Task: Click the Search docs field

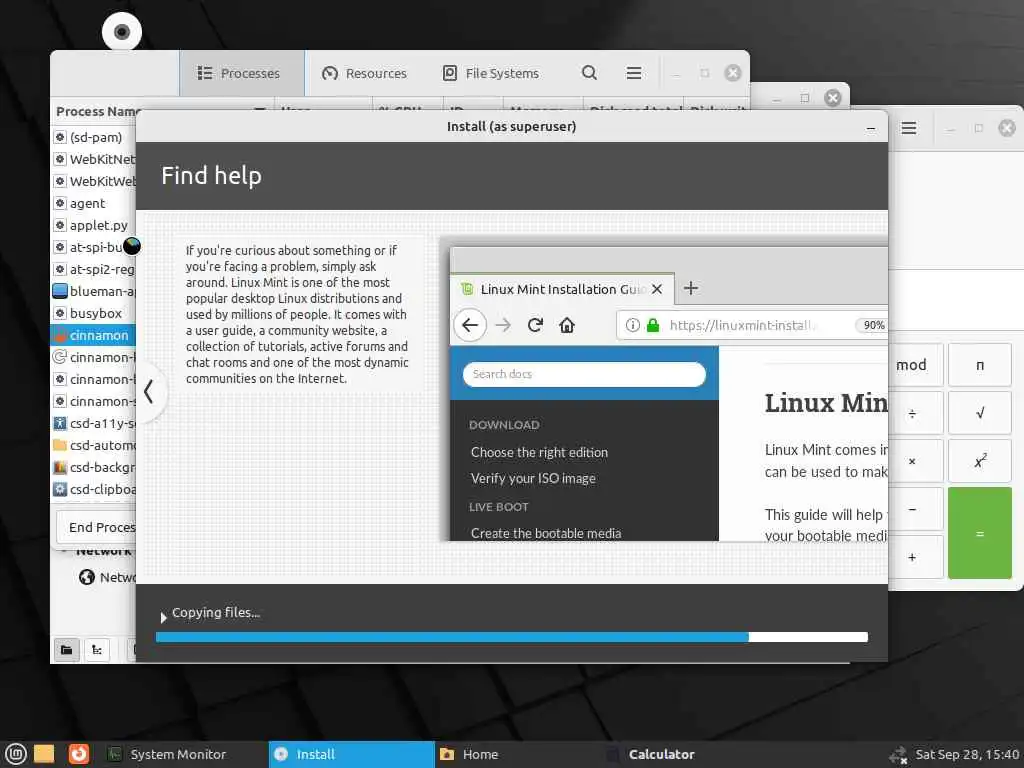Action: [x=584, y=374]
